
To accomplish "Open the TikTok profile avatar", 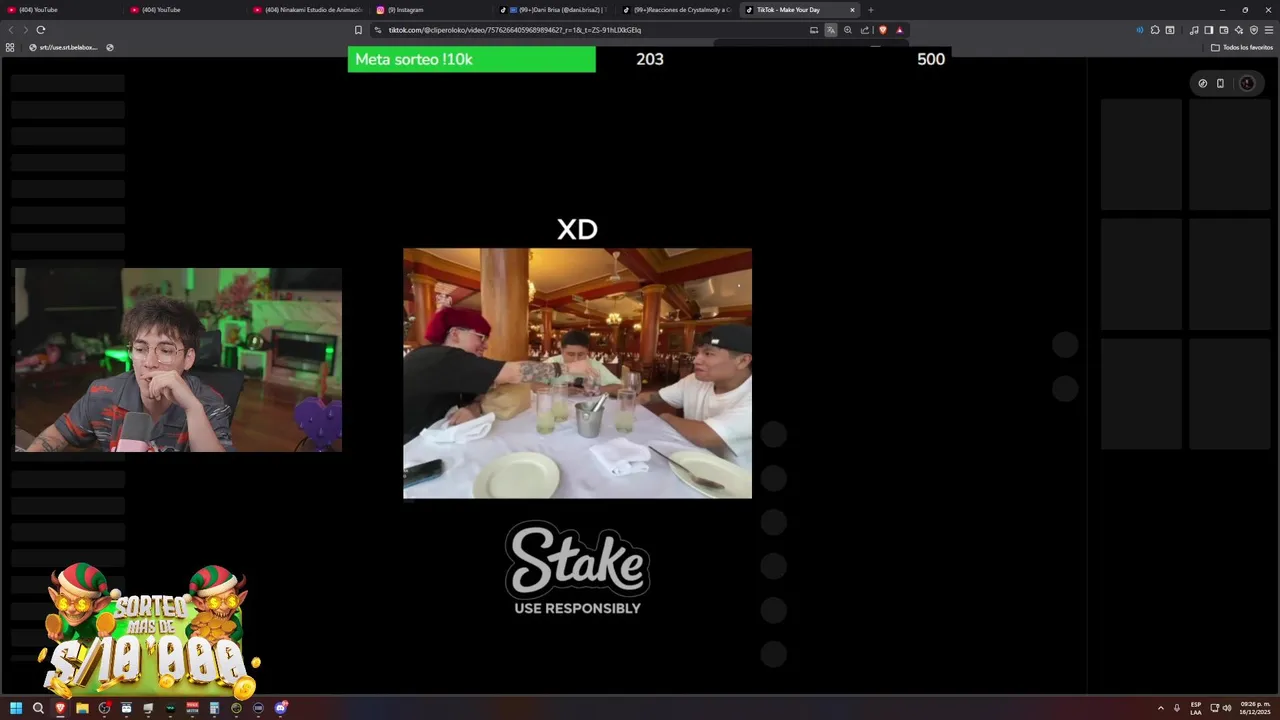I will coord(1247,83).
